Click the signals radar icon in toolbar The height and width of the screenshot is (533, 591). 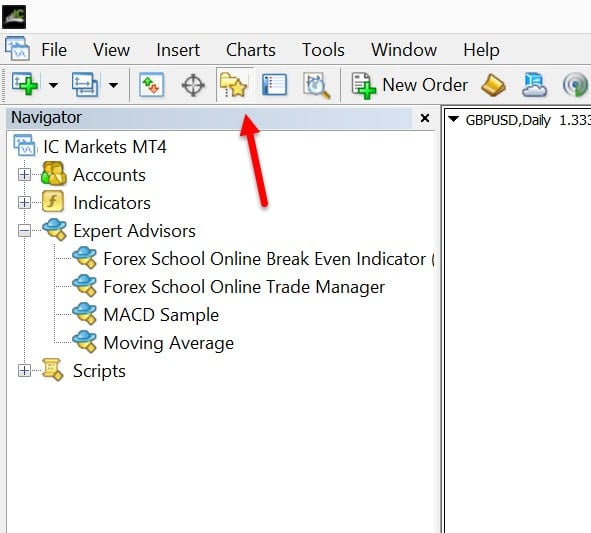(576, 85)
